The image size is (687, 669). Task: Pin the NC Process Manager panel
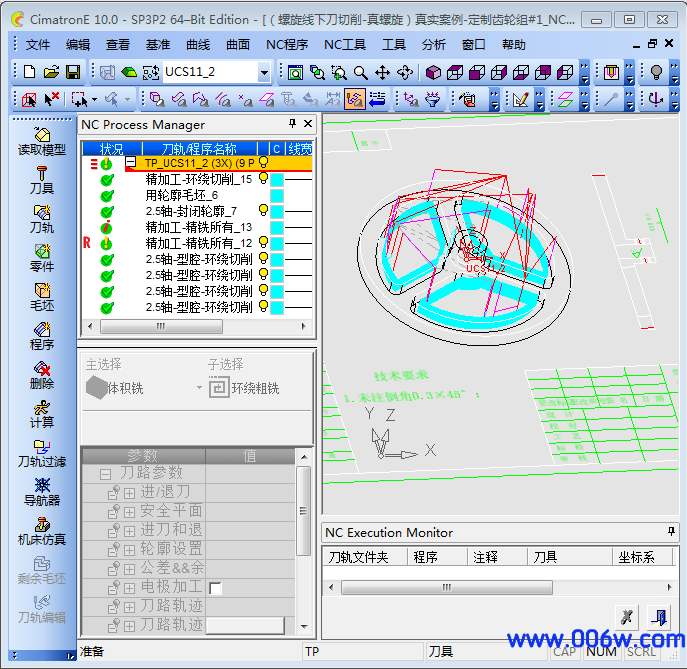293,124
